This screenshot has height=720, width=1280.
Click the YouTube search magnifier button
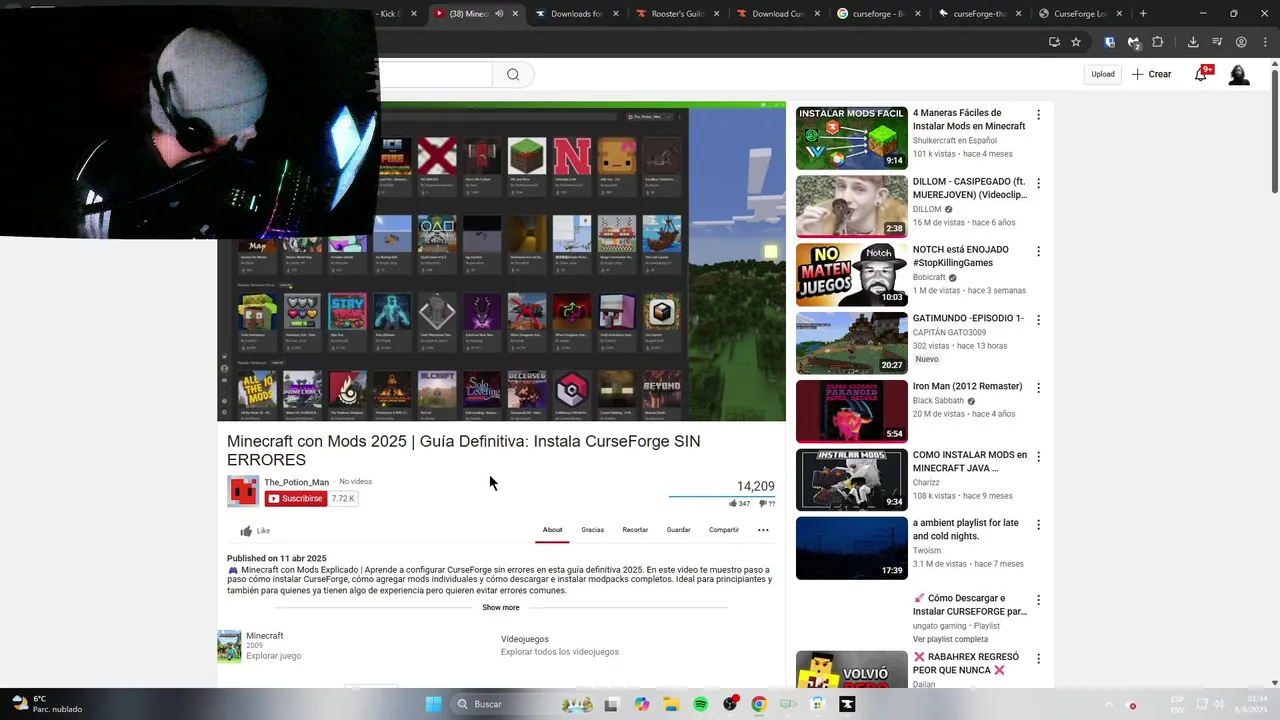[513, 74]
